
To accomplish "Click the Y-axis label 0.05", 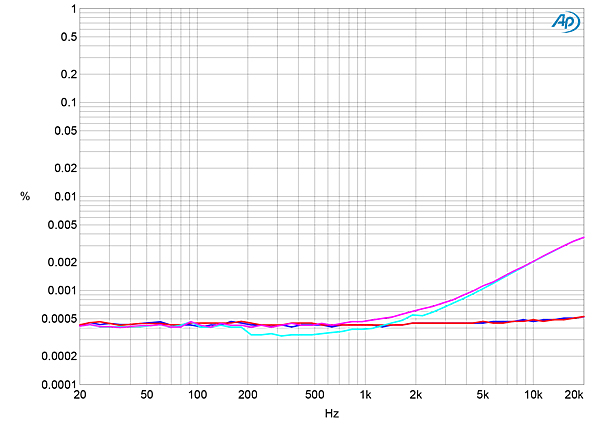I will point(66,131).
